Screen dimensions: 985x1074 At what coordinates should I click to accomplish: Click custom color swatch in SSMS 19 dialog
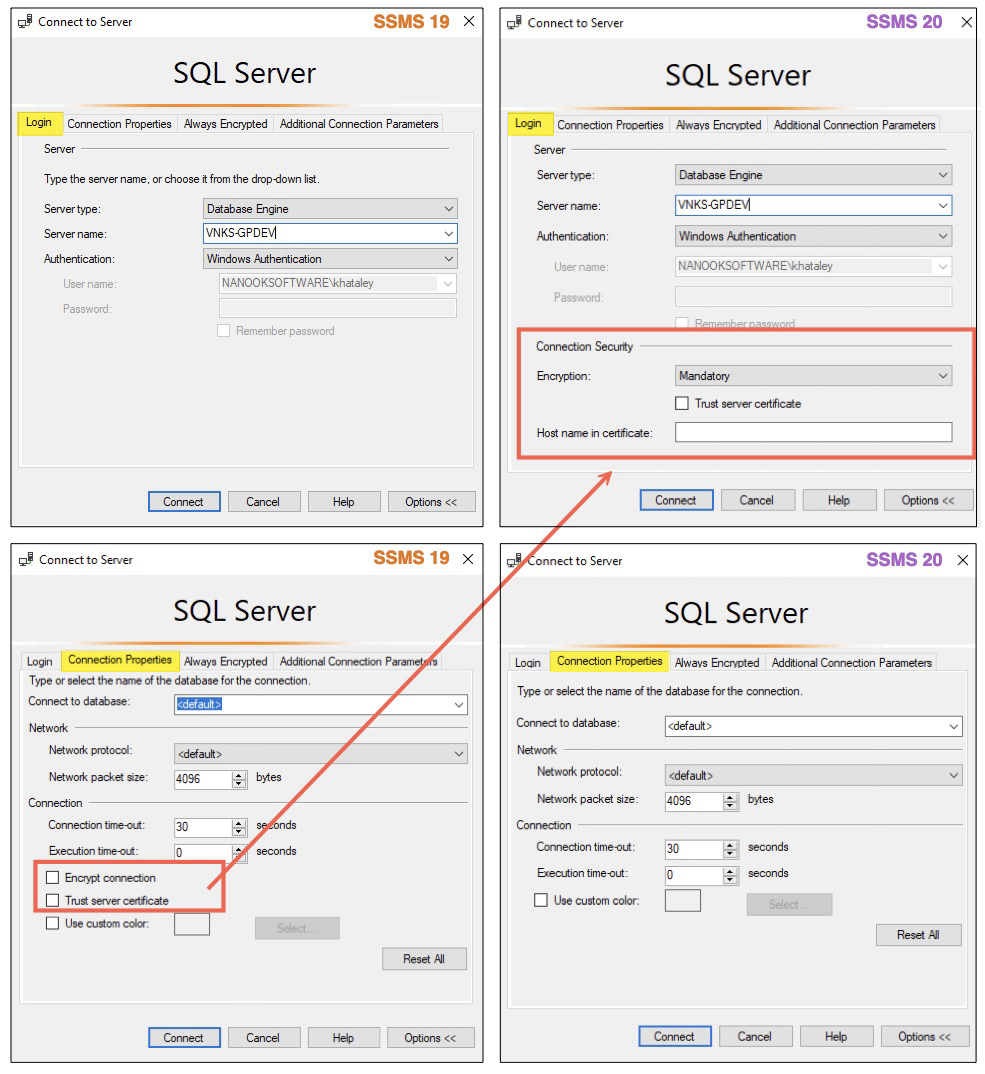(192, 924)
